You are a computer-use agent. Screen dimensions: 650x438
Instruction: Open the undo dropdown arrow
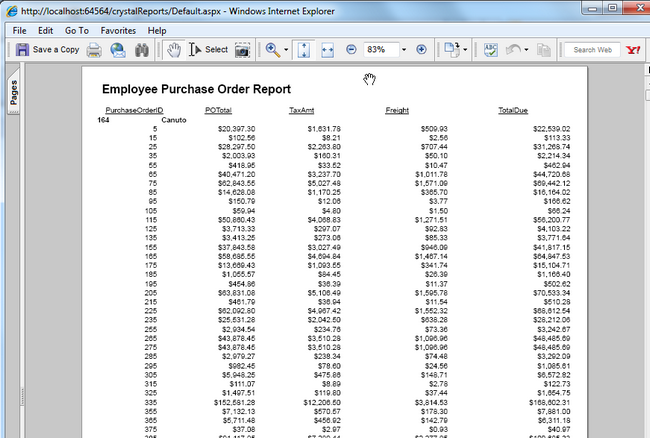click(x=526, y=50)
